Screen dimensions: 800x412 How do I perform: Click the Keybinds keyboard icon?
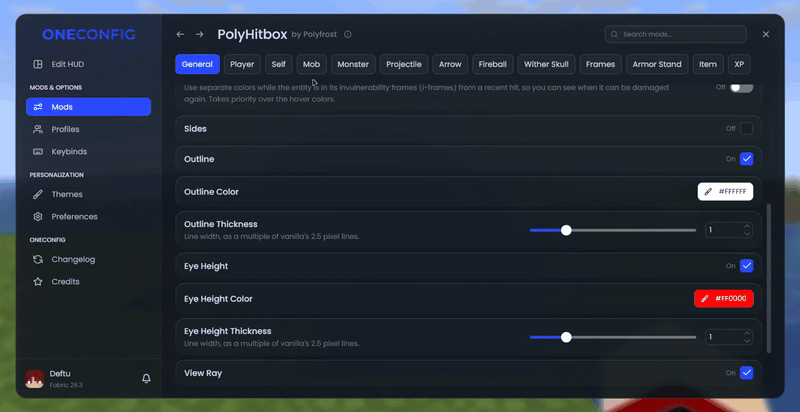38,152
